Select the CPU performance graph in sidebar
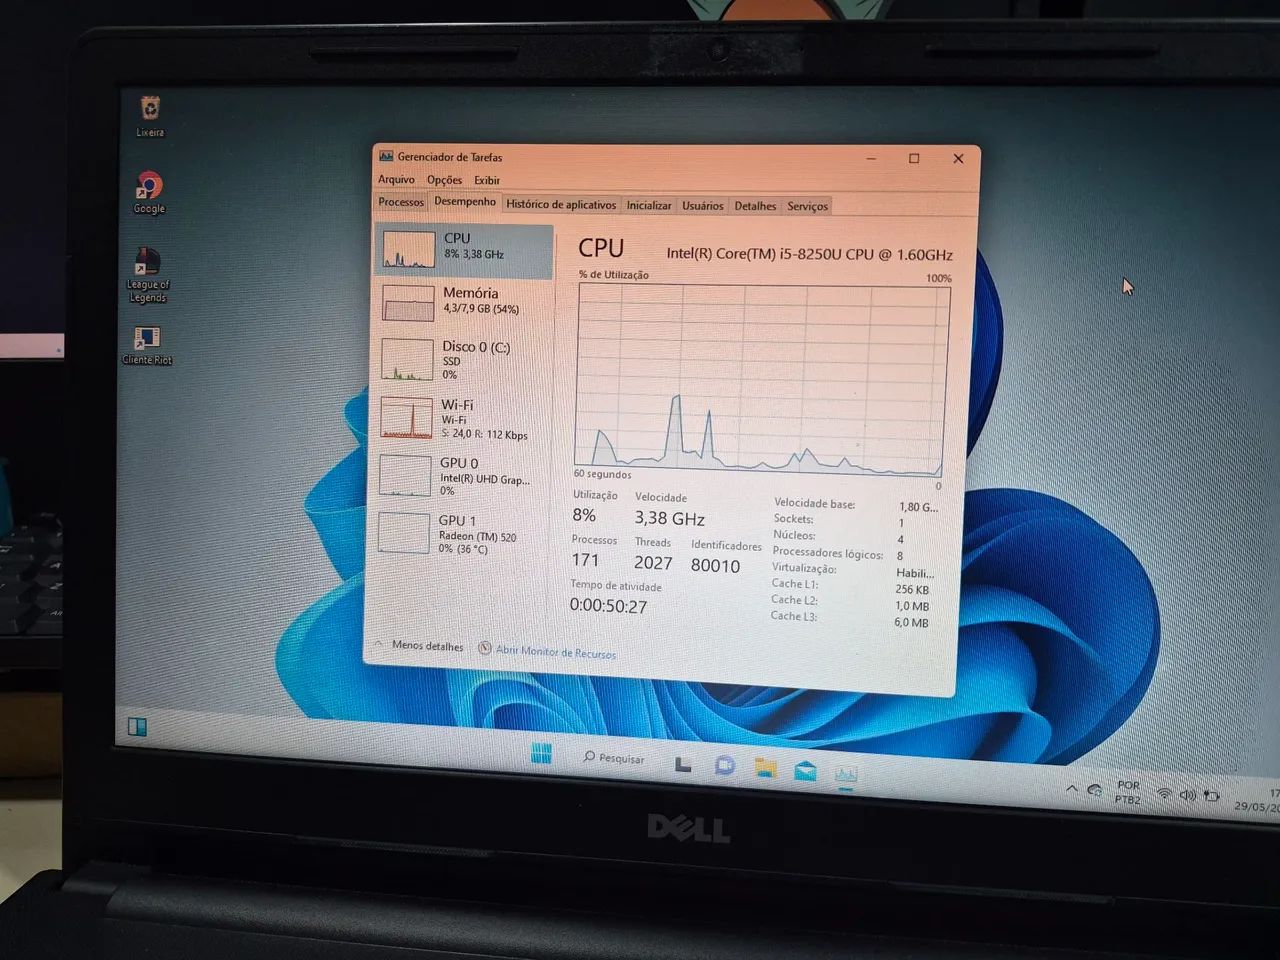The width and height of the screenshot is (1280, 960). coord(462,248)
